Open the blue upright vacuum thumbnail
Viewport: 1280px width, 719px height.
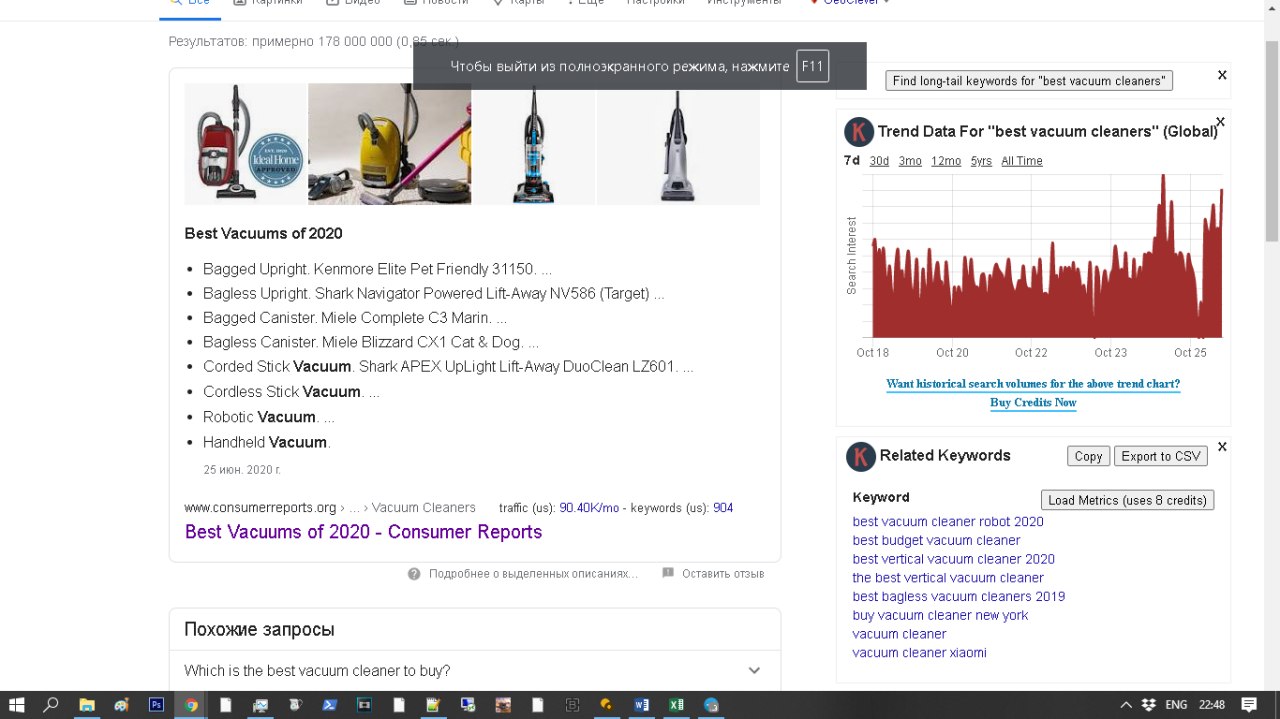(x=533, y=144)
